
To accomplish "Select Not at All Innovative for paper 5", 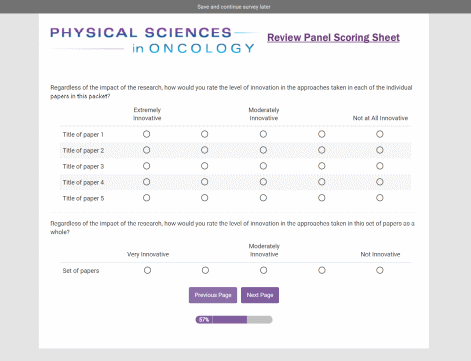I will point(380,198).
